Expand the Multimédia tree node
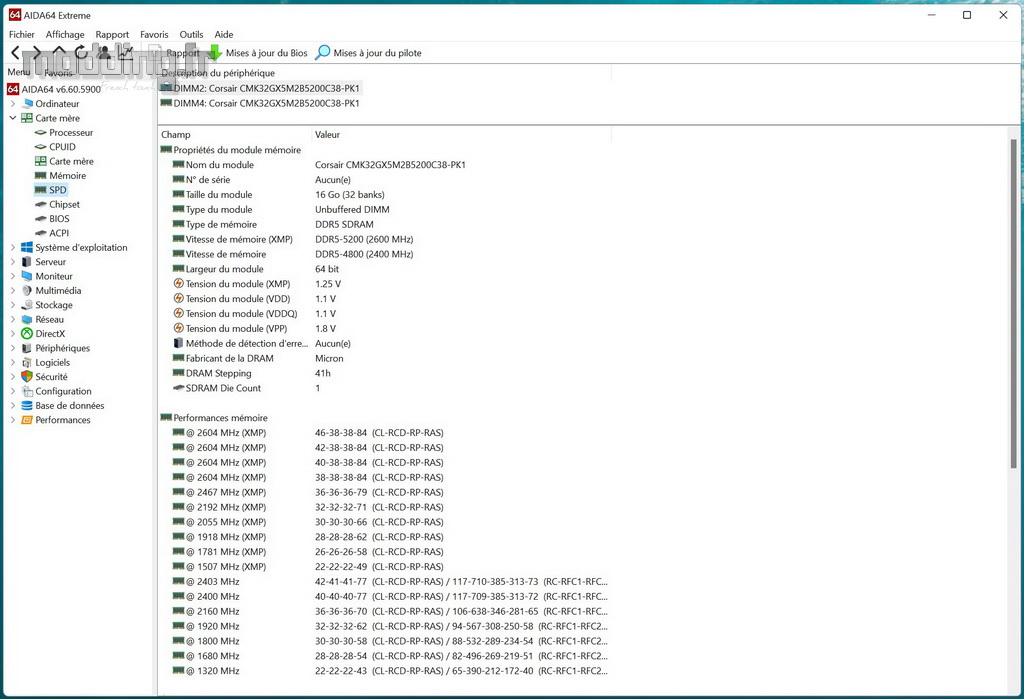 12,290
